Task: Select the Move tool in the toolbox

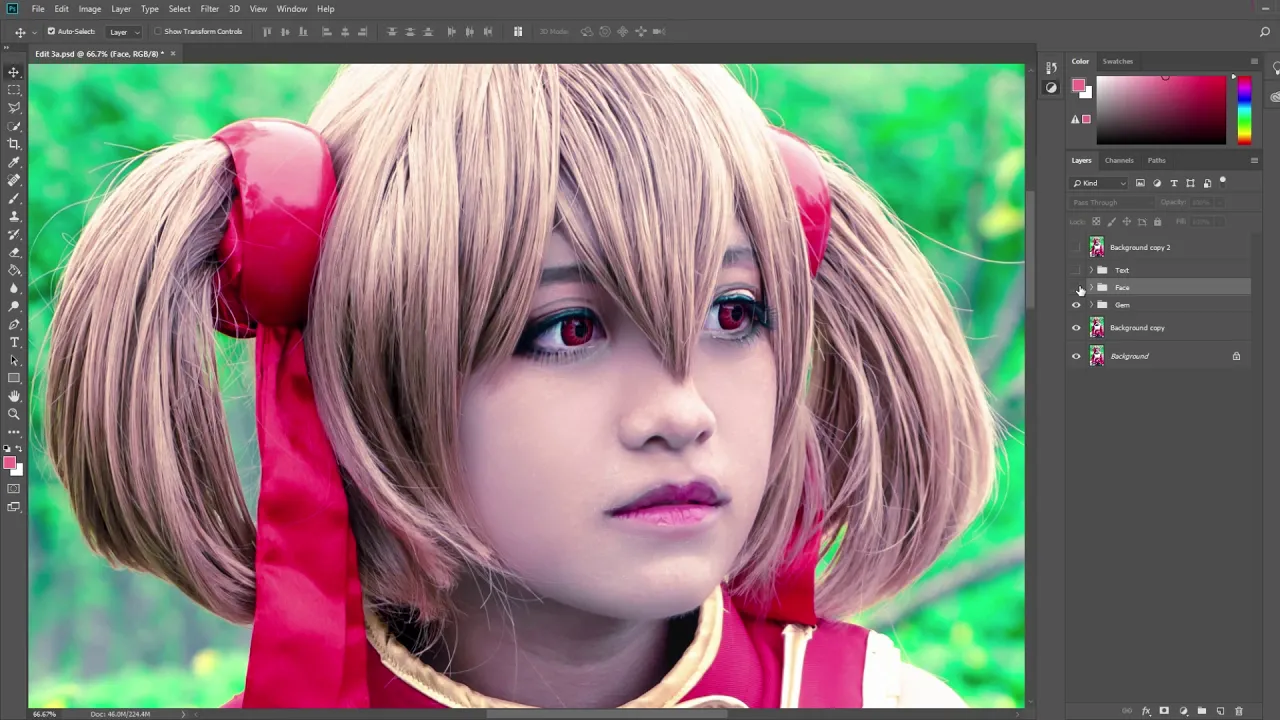Action: [14, 72]
